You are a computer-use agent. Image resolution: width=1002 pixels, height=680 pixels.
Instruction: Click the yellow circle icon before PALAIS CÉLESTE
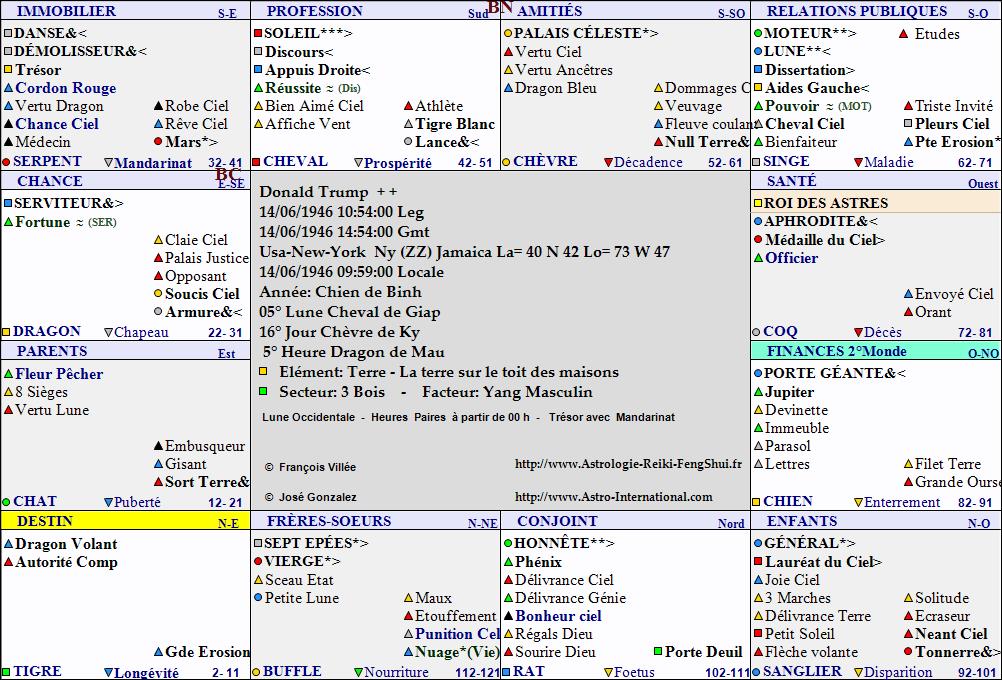pyautogui.click(x=508, y=33)
